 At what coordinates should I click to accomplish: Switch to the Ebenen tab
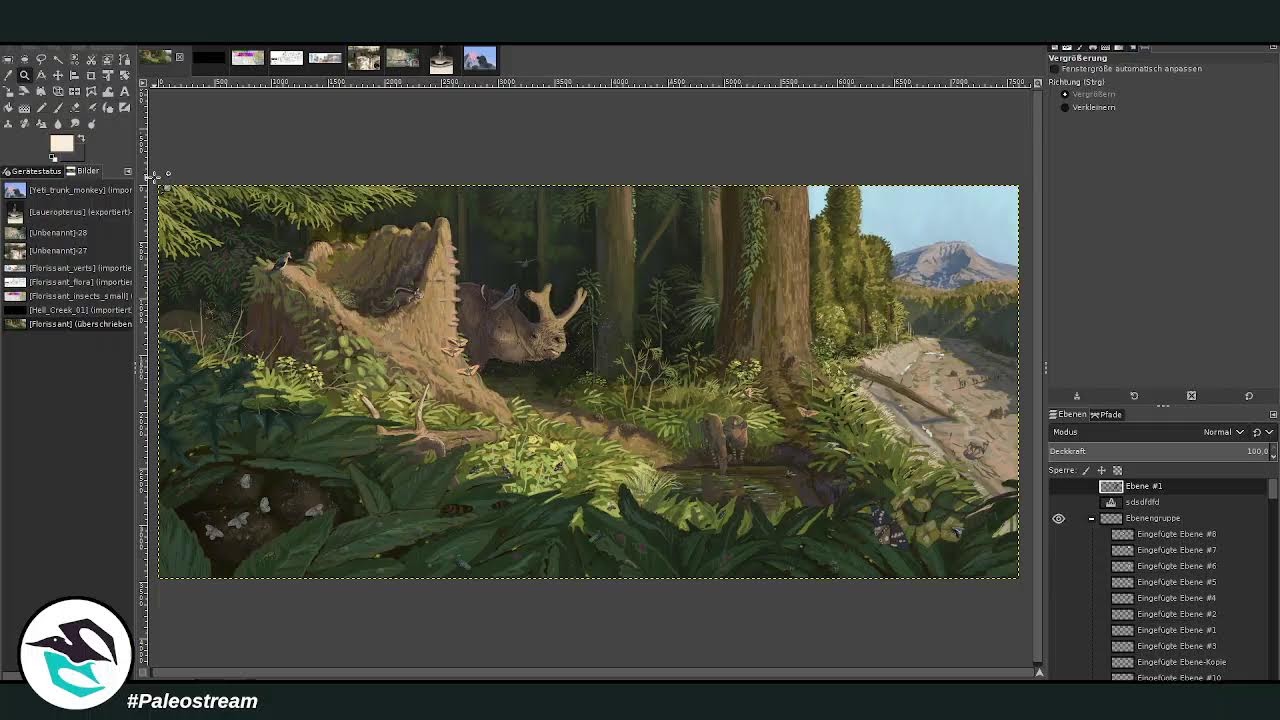[x=1068, y=414]
